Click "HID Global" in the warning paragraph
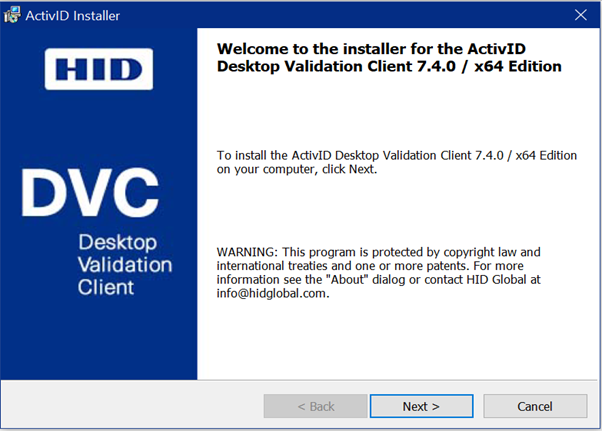Screen dimensions: 602x431 coord(496,279)
